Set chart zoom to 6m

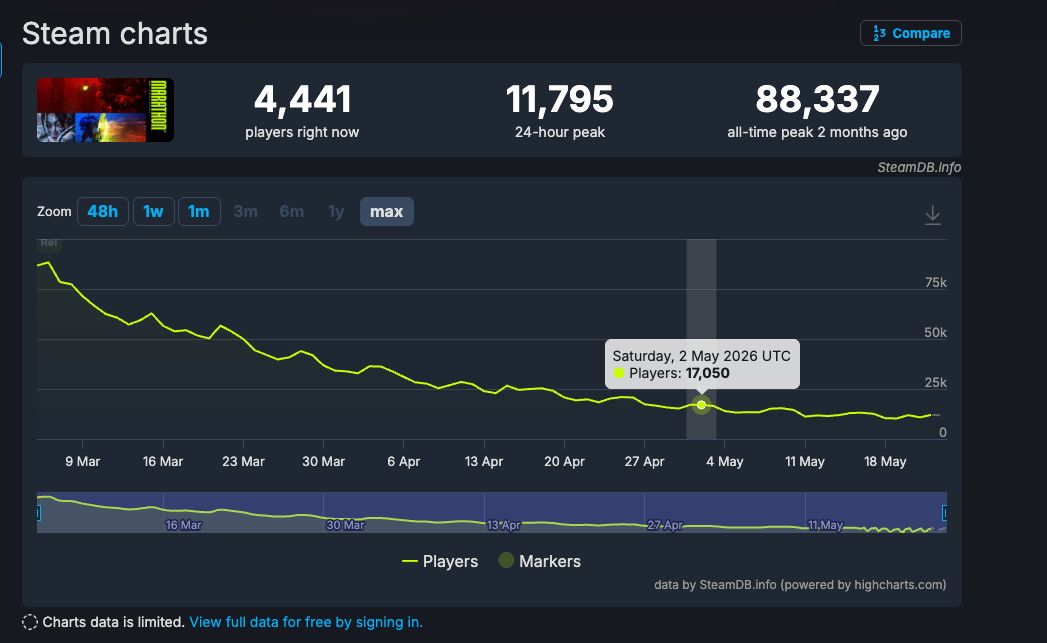click(x=292, y=212)
